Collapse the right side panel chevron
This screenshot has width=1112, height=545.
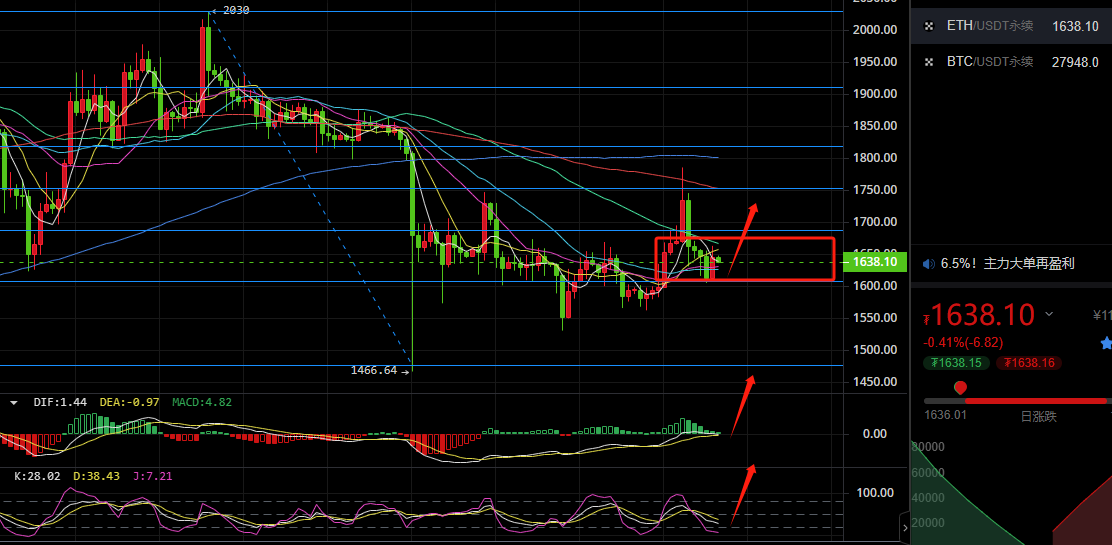[904, 527]
